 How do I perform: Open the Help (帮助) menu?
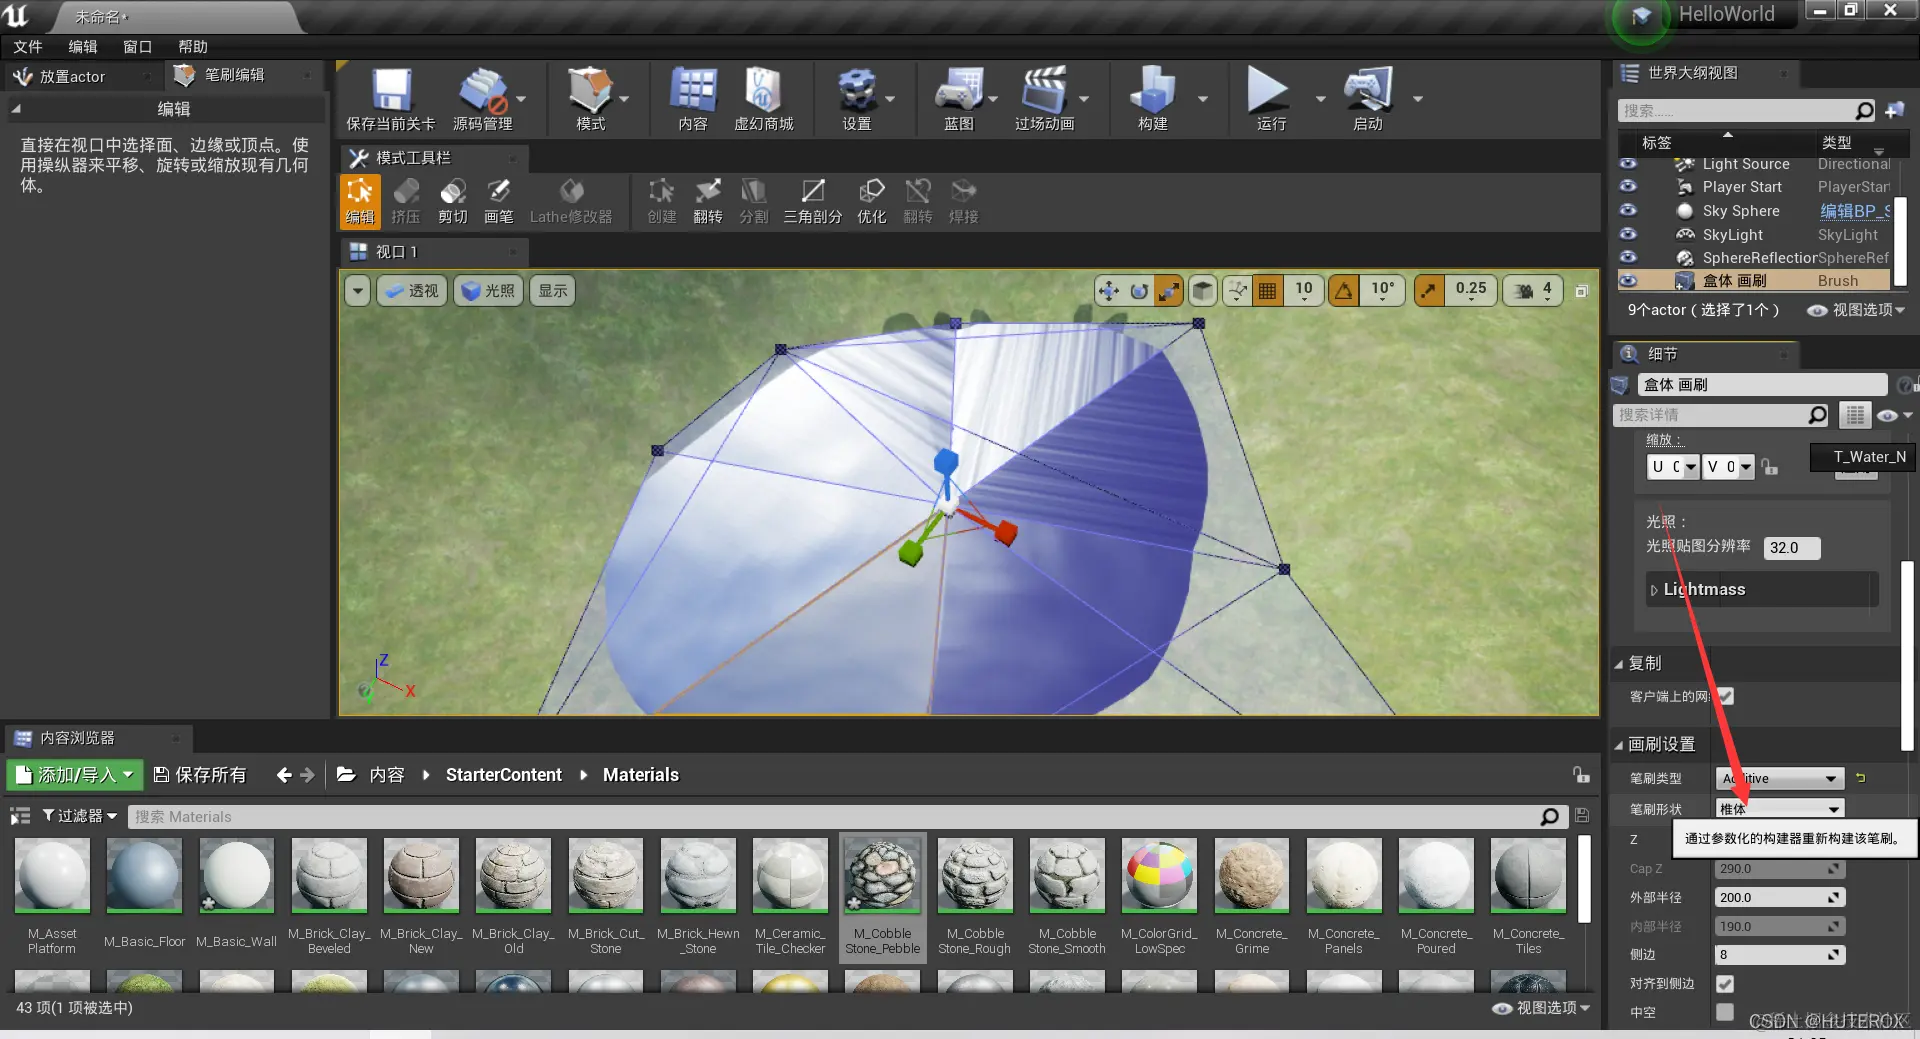193,46
